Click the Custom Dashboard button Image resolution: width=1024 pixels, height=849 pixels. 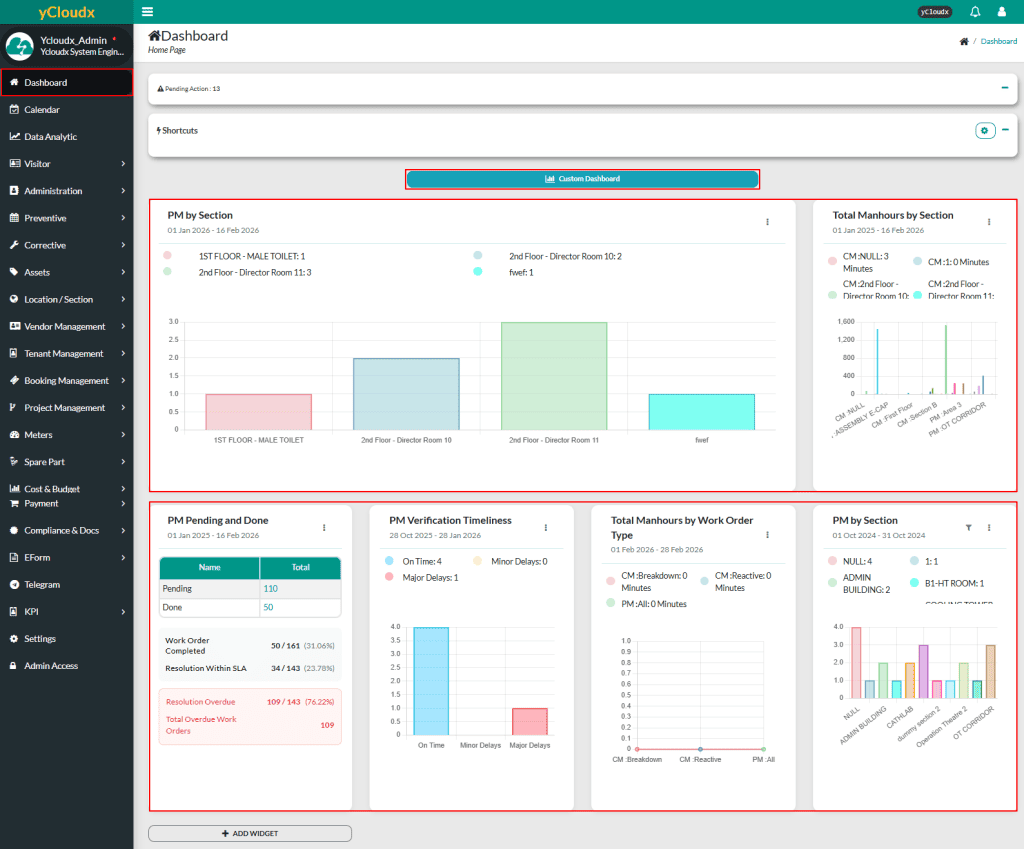coord(582,179)
